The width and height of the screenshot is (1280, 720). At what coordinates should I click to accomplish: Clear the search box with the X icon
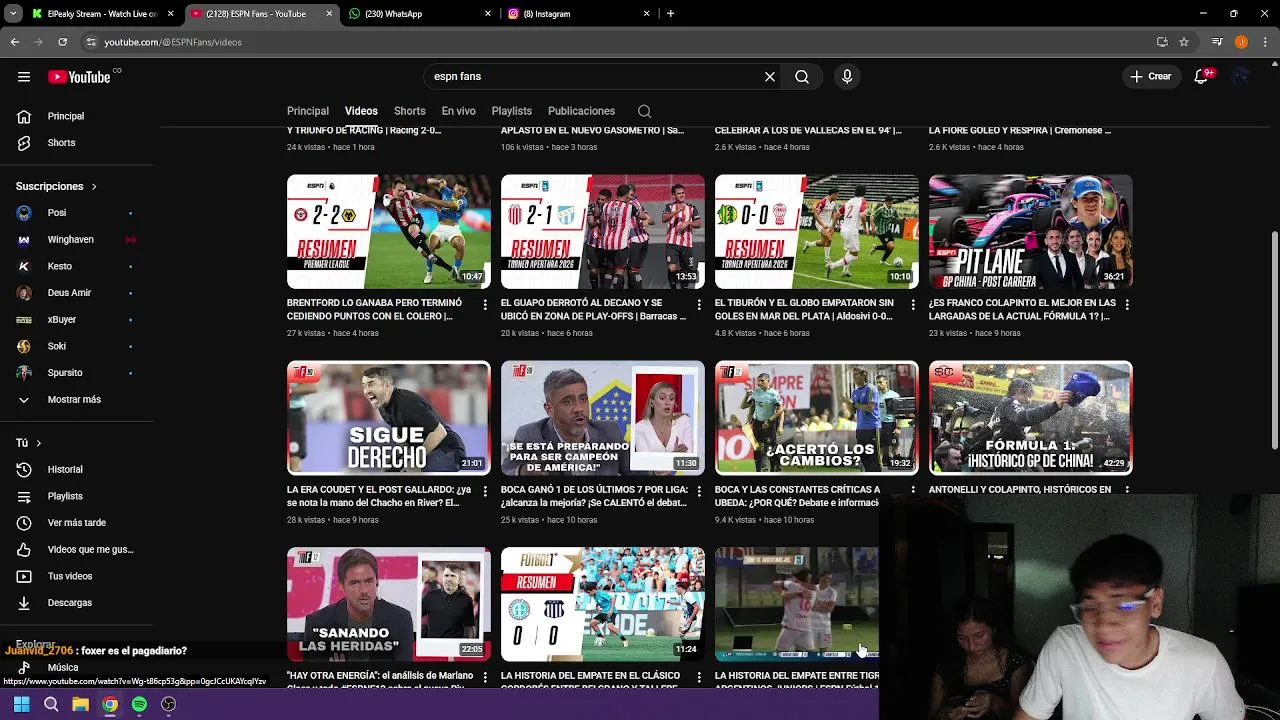[770, 76]
